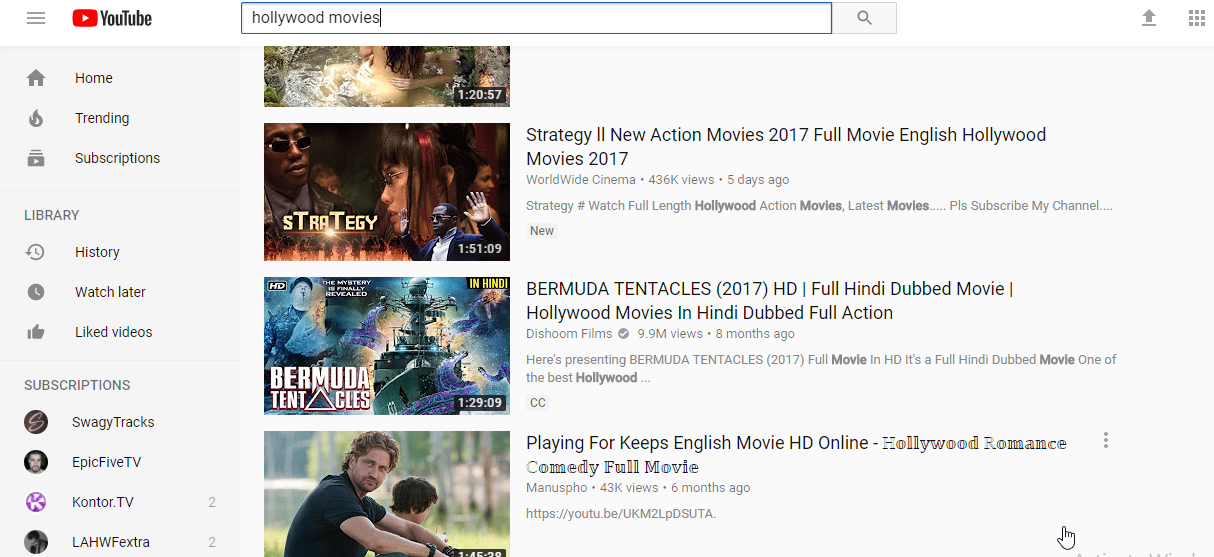The height and width of the screenshot is (557, 1214).
Task: Click the New badge under Strategy
Action: pos(542,231)
